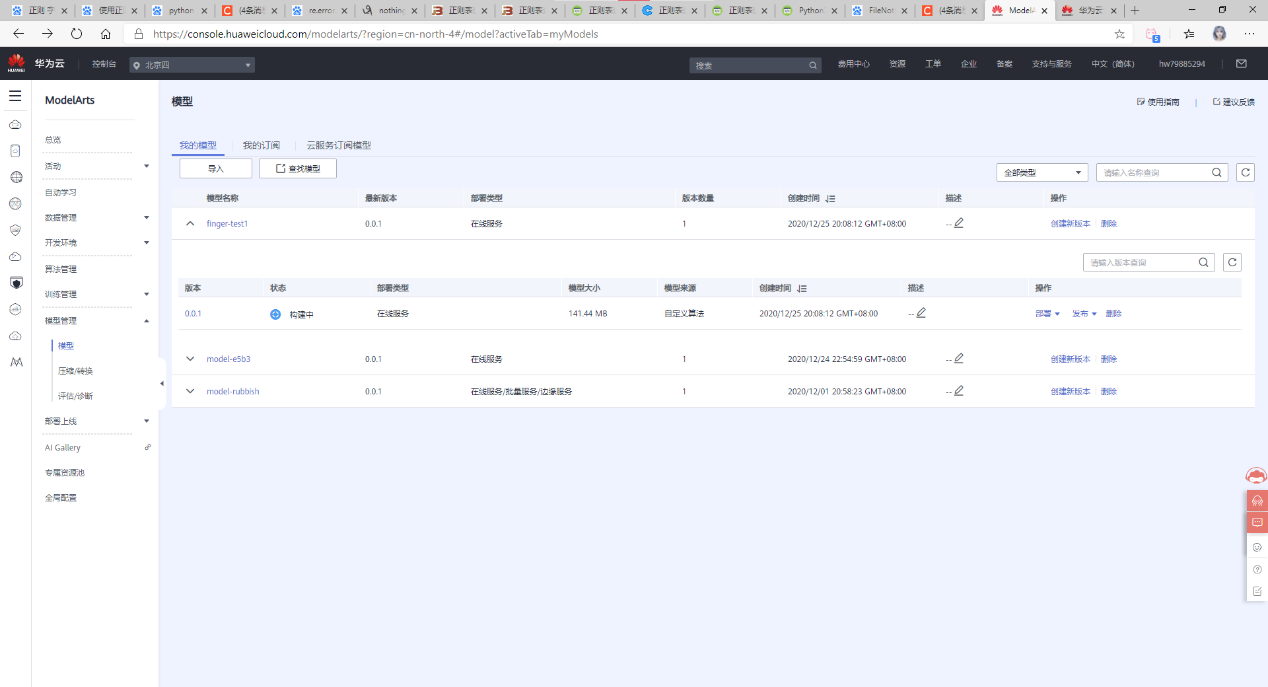The height and width of the screenshot is (687, 1268).
Task: Open the notepad widget icon on the right edge
Action: (x=1257, y=591)
